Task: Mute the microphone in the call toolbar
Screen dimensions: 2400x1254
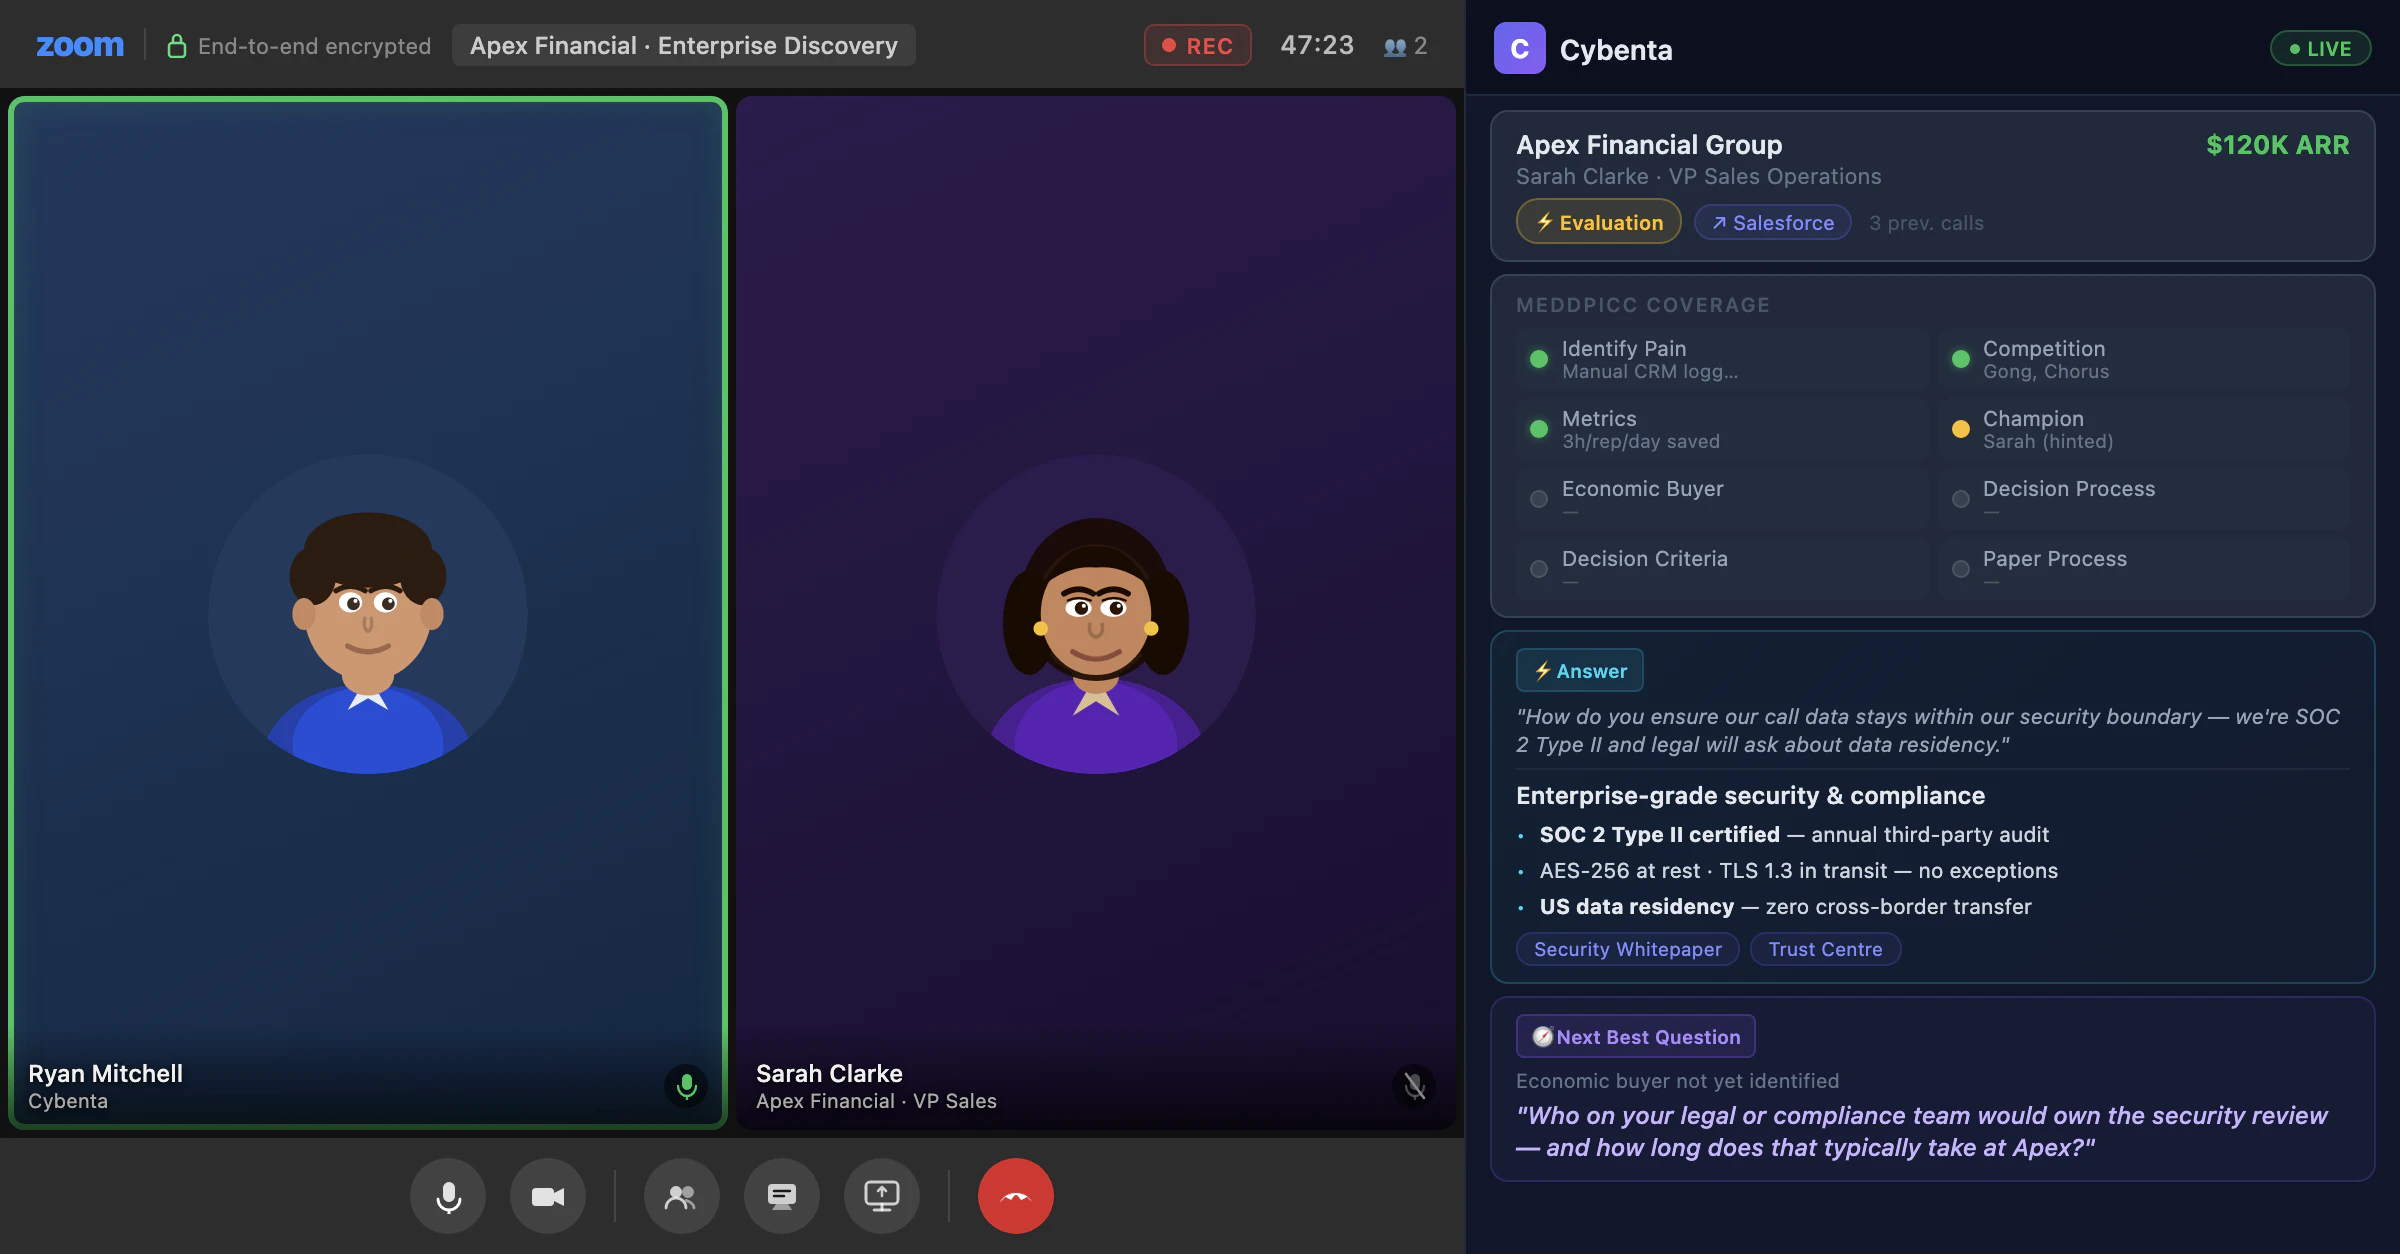Action: click(x=448, y=1196)
